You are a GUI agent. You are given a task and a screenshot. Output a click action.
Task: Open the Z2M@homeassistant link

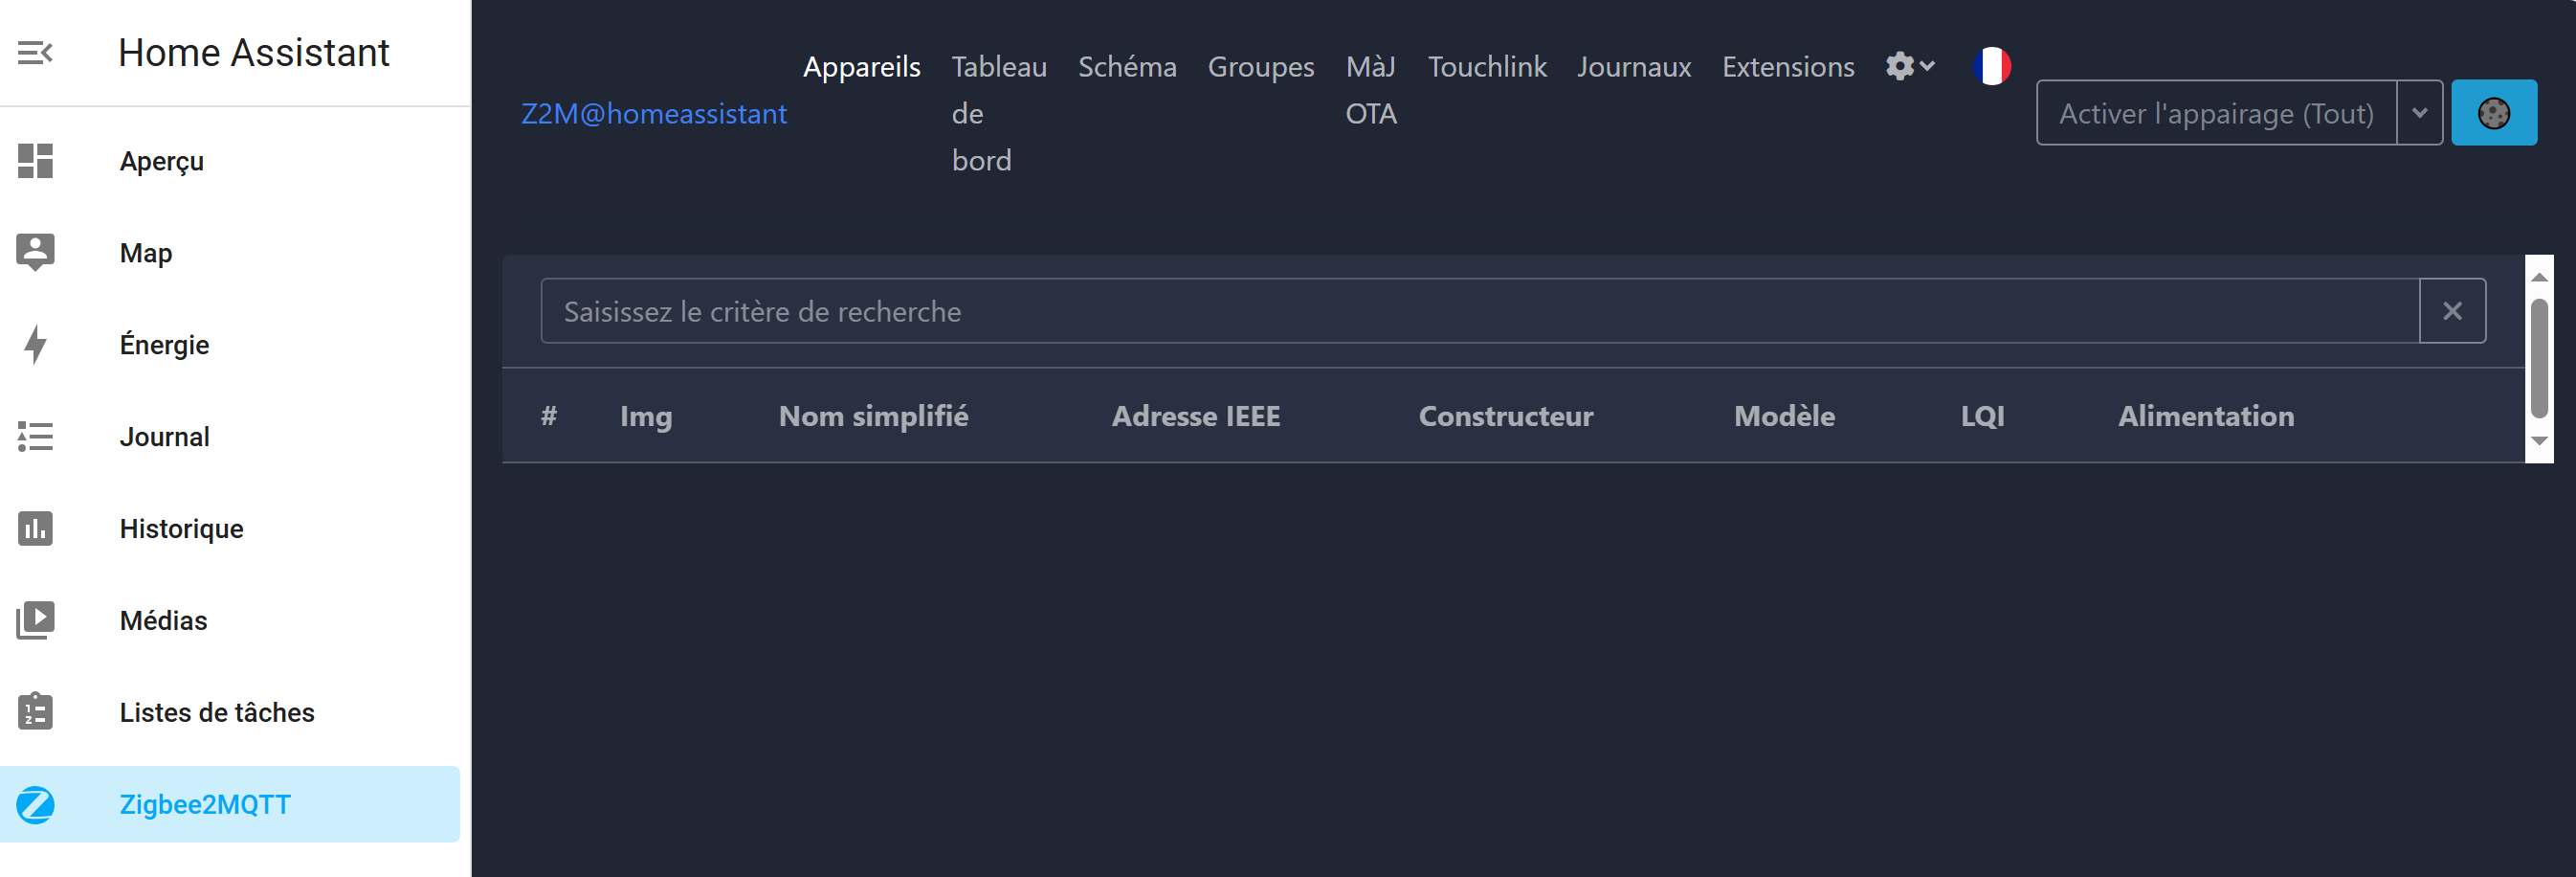pyautogui.click(x=654, y=114)
